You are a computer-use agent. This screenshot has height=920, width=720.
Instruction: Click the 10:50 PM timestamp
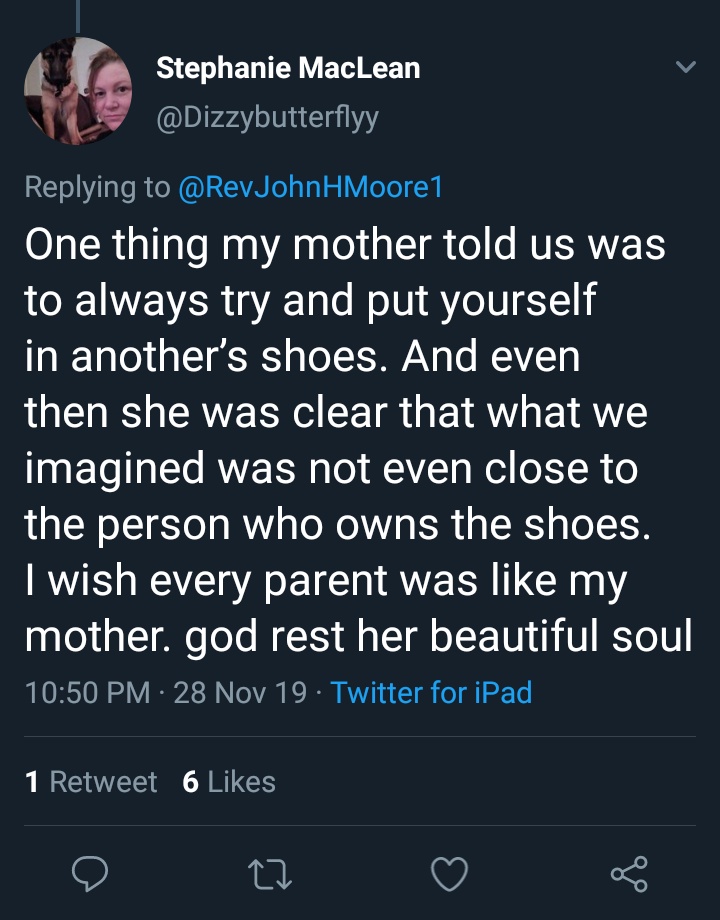tap(87, 692)
